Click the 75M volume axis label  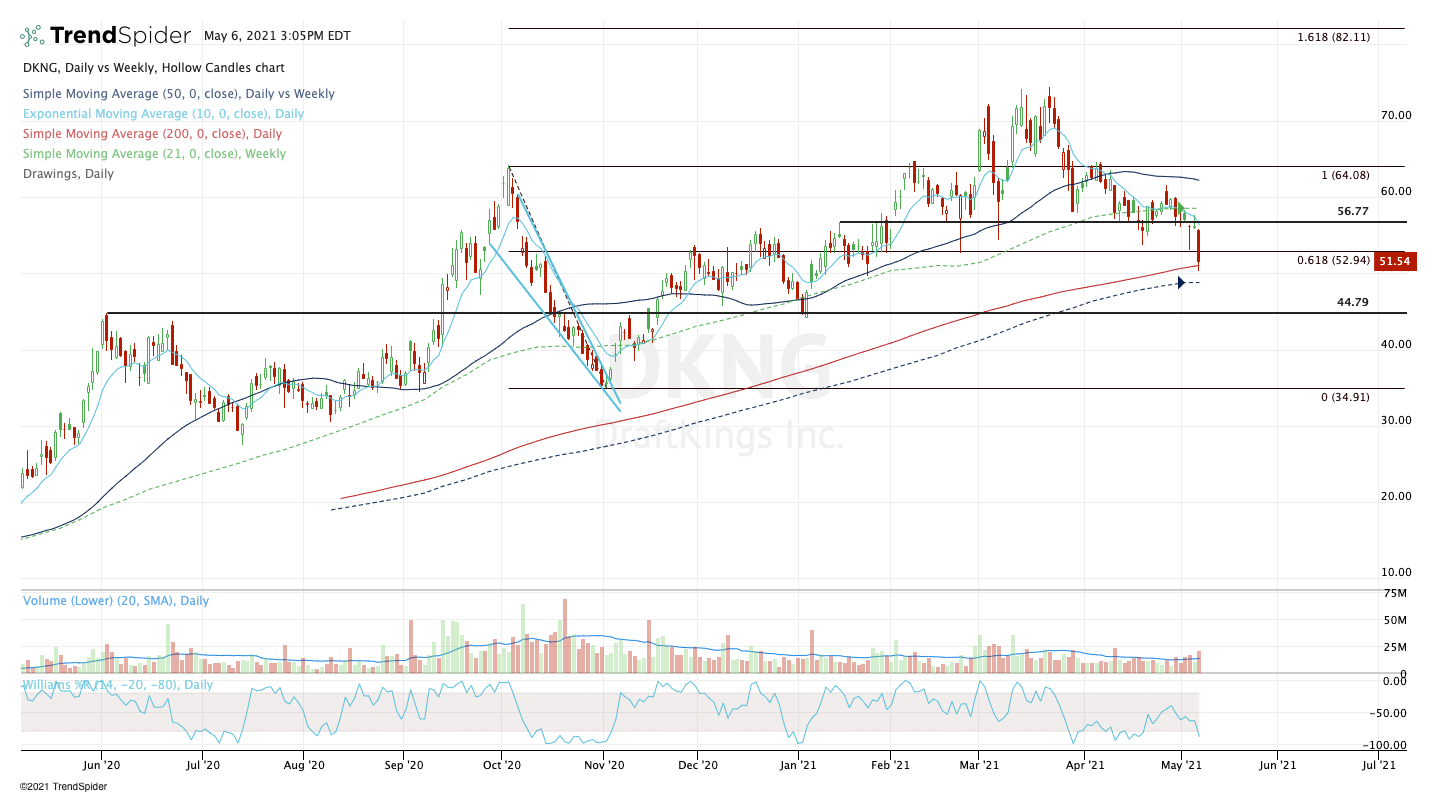coord(1397,593)
